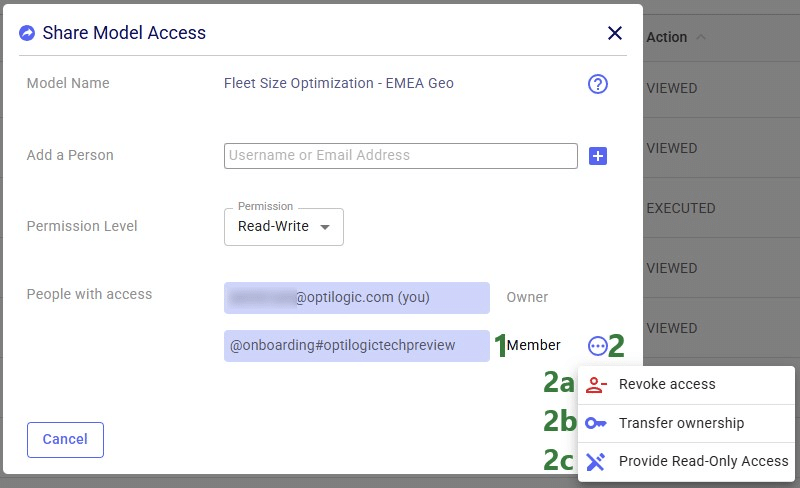Choose Transfer ownership menu option
This screenshot has width=800, height=488.
681,423
